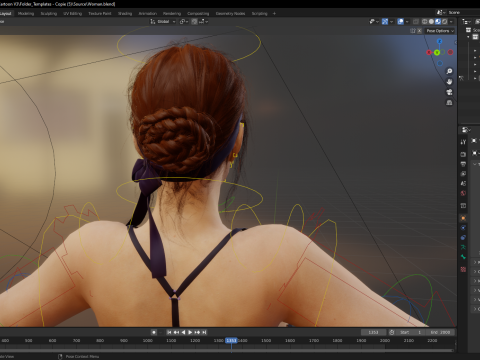Switch to Texture Paint workspace tab
The width and height of the screenshot is (480, 360).
pyautogui.click(x=100, y=14)
